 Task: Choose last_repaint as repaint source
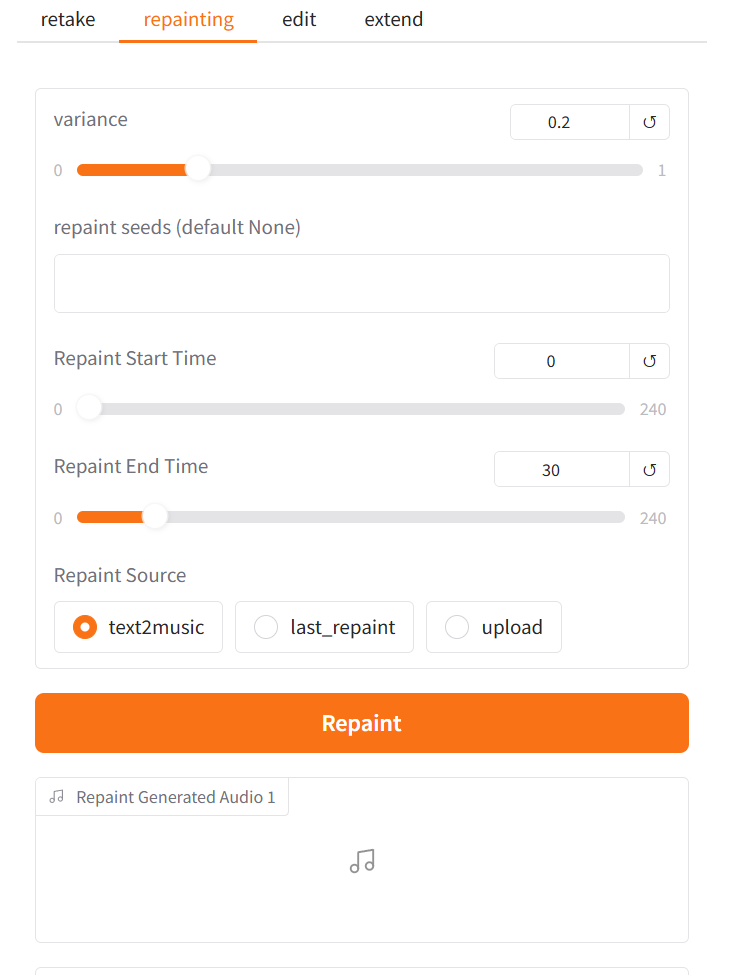coord(266,627)
